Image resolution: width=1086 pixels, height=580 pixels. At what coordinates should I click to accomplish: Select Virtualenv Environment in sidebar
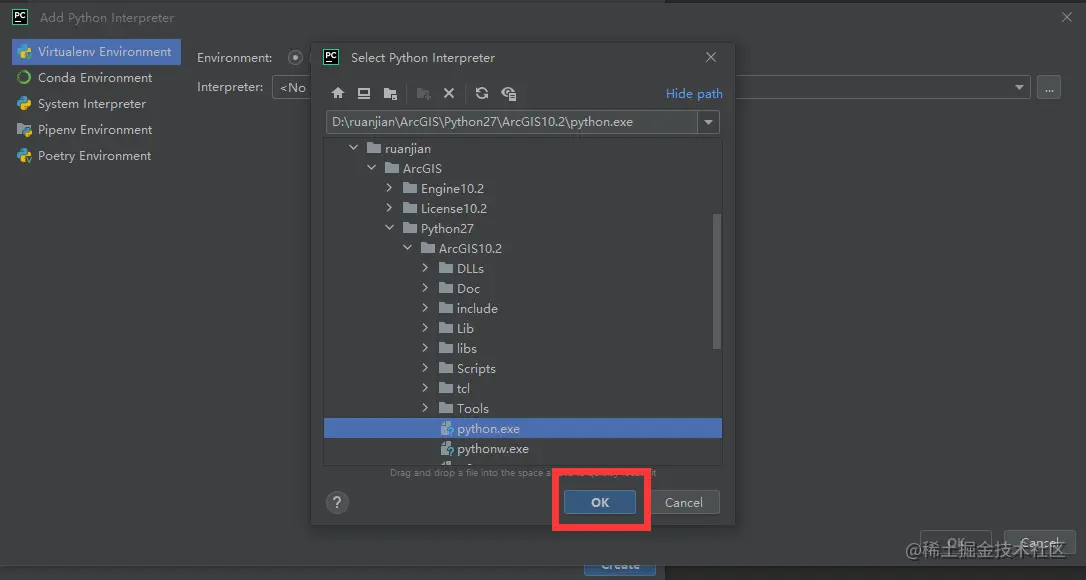click(96, 52)
